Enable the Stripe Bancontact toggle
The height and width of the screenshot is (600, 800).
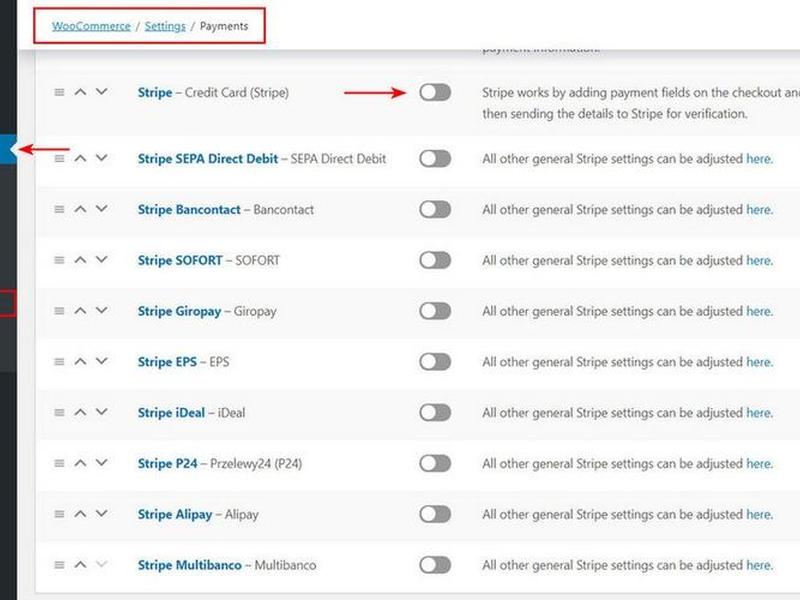[435, 209]
